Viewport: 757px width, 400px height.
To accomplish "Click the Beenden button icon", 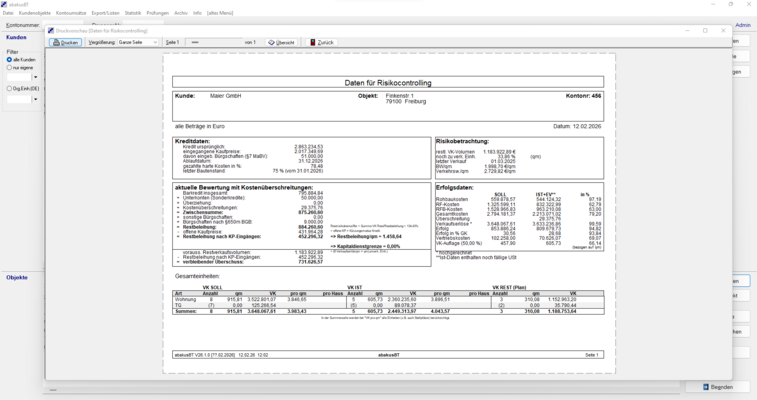I will (x=707, y=387).
